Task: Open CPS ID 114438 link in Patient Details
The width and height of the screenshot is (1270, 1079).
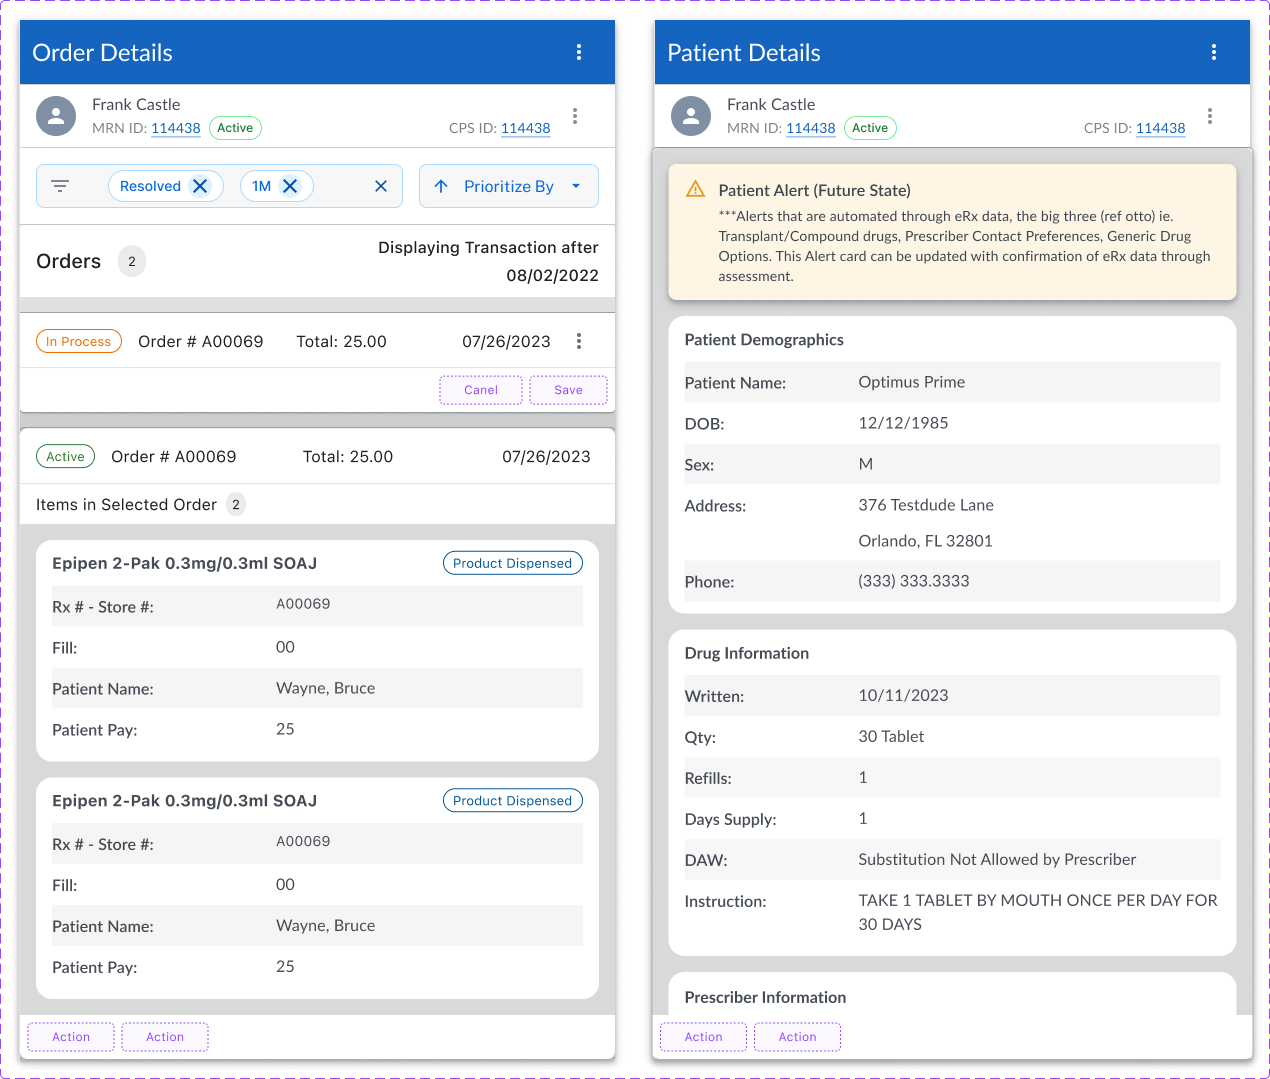Action: tap(1160, 128)
